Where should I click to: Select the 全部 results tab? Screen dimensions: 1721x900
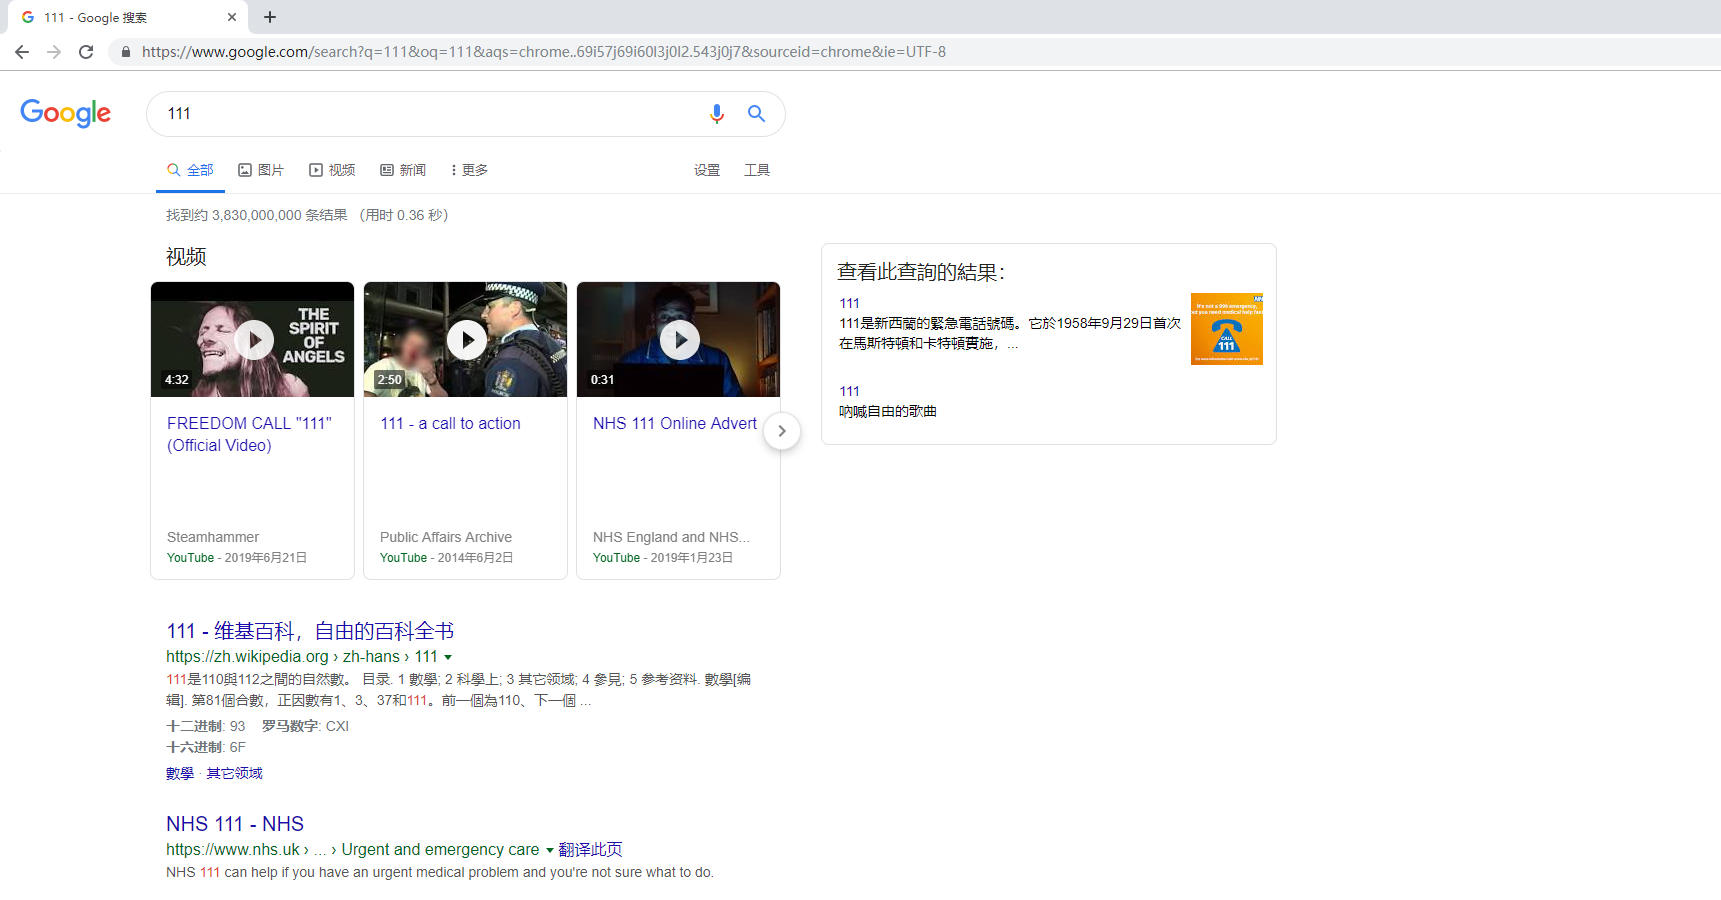tap(190, 170)
